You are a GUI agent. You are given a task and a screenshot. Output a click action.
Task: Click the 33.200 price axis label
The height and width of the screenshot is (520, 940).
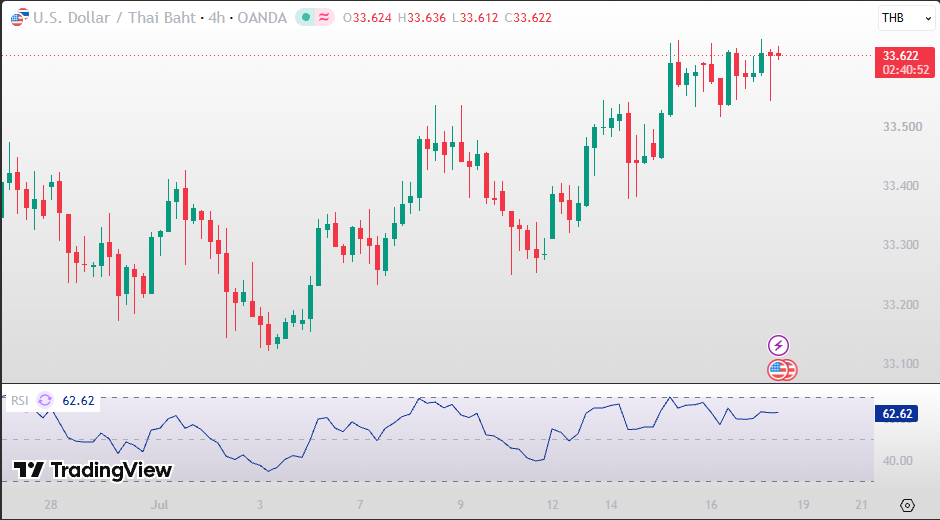coord(901,305)
